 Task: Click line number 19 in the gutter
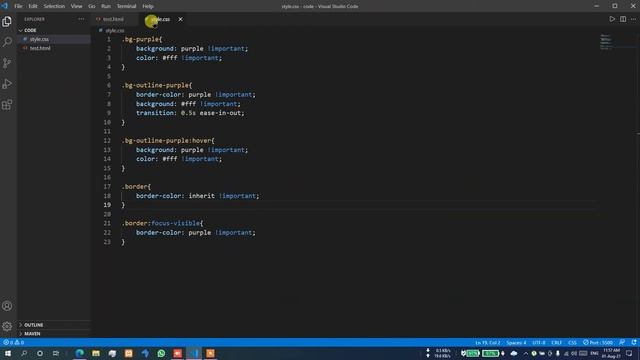tap(107, 205)
